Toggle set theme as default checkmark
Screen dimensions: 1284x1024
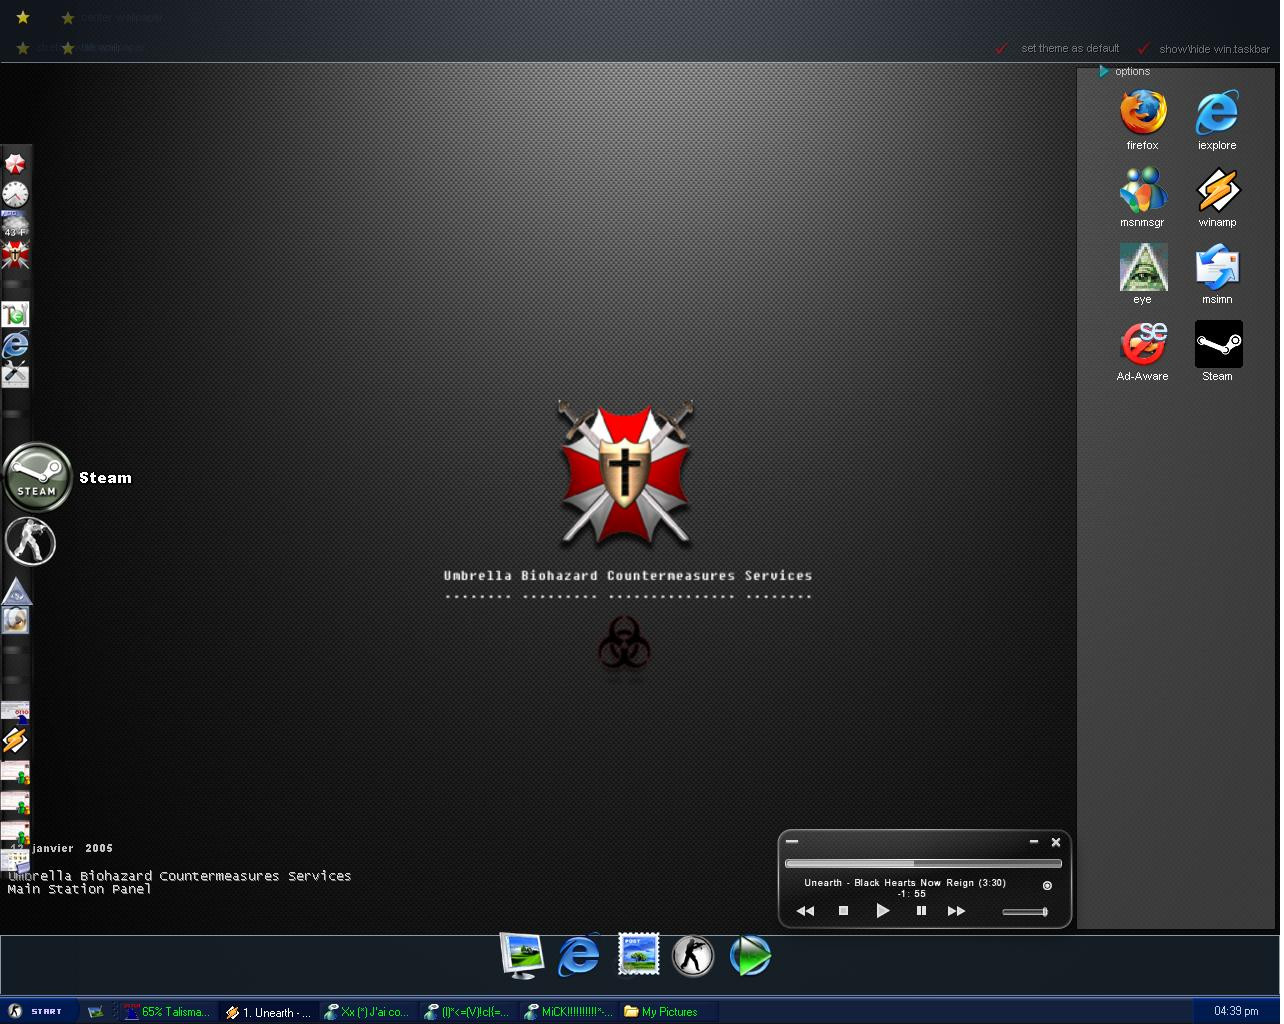click(x=1001, y=48)
